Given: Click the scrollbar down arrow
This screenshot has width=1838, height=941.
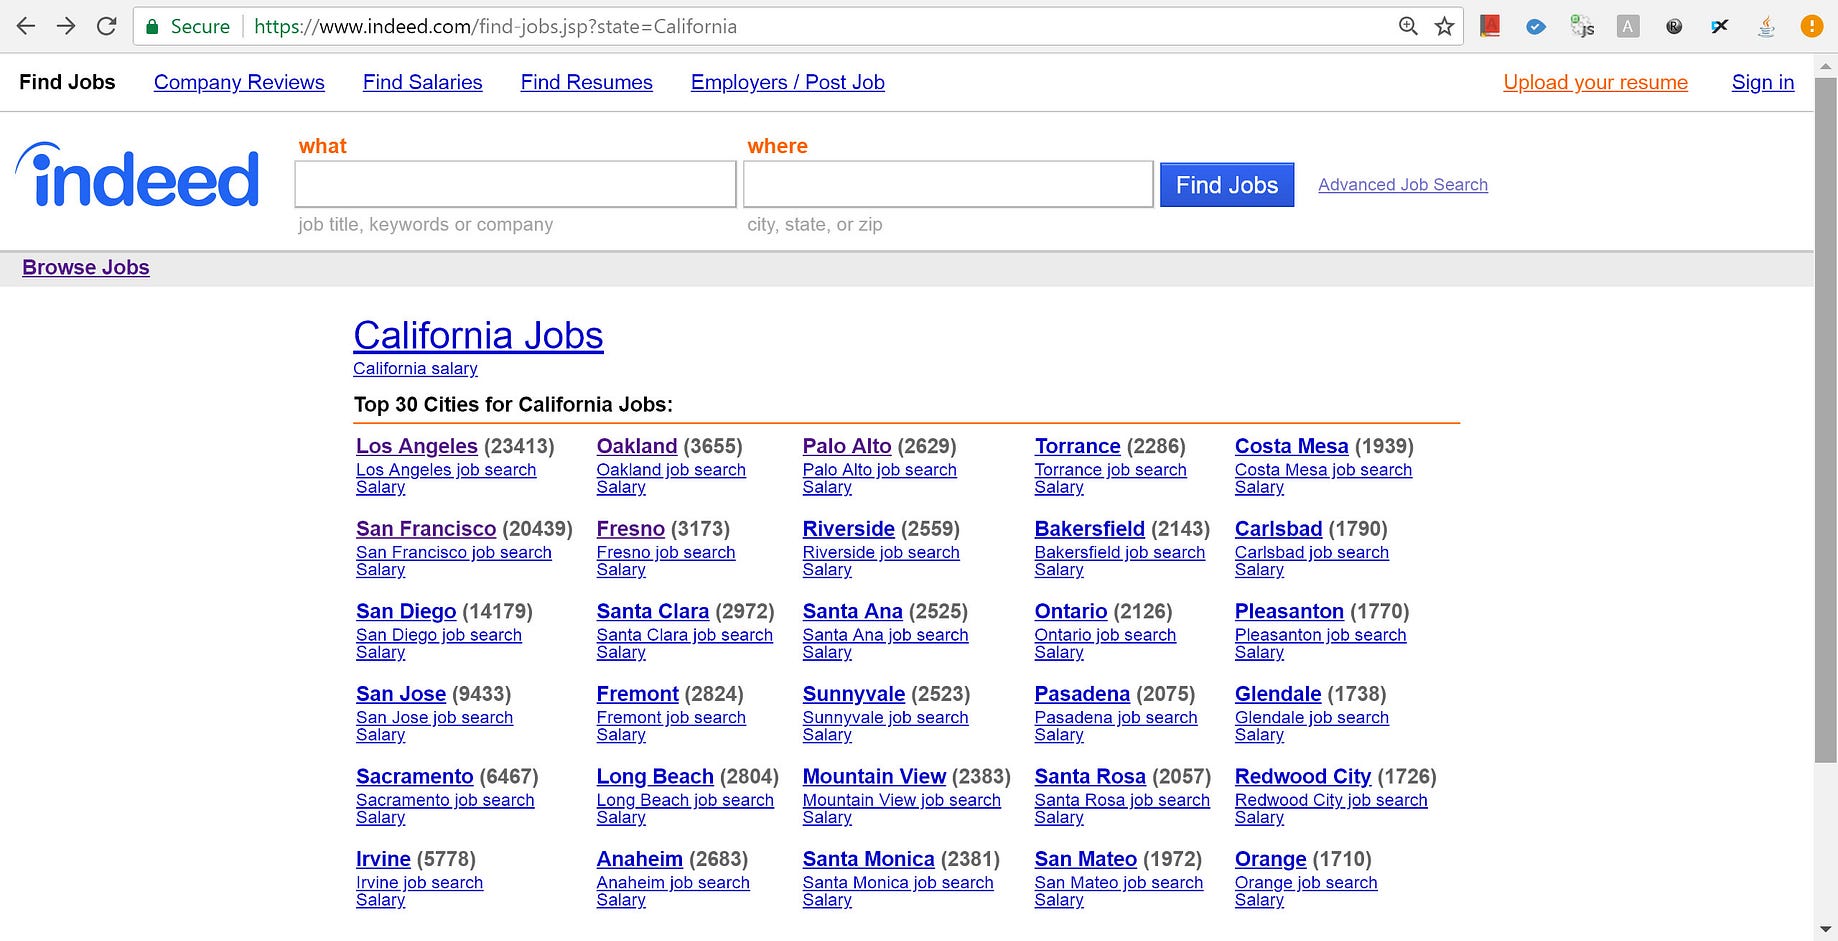Looking at the screenshot, I should (1826, 930).
